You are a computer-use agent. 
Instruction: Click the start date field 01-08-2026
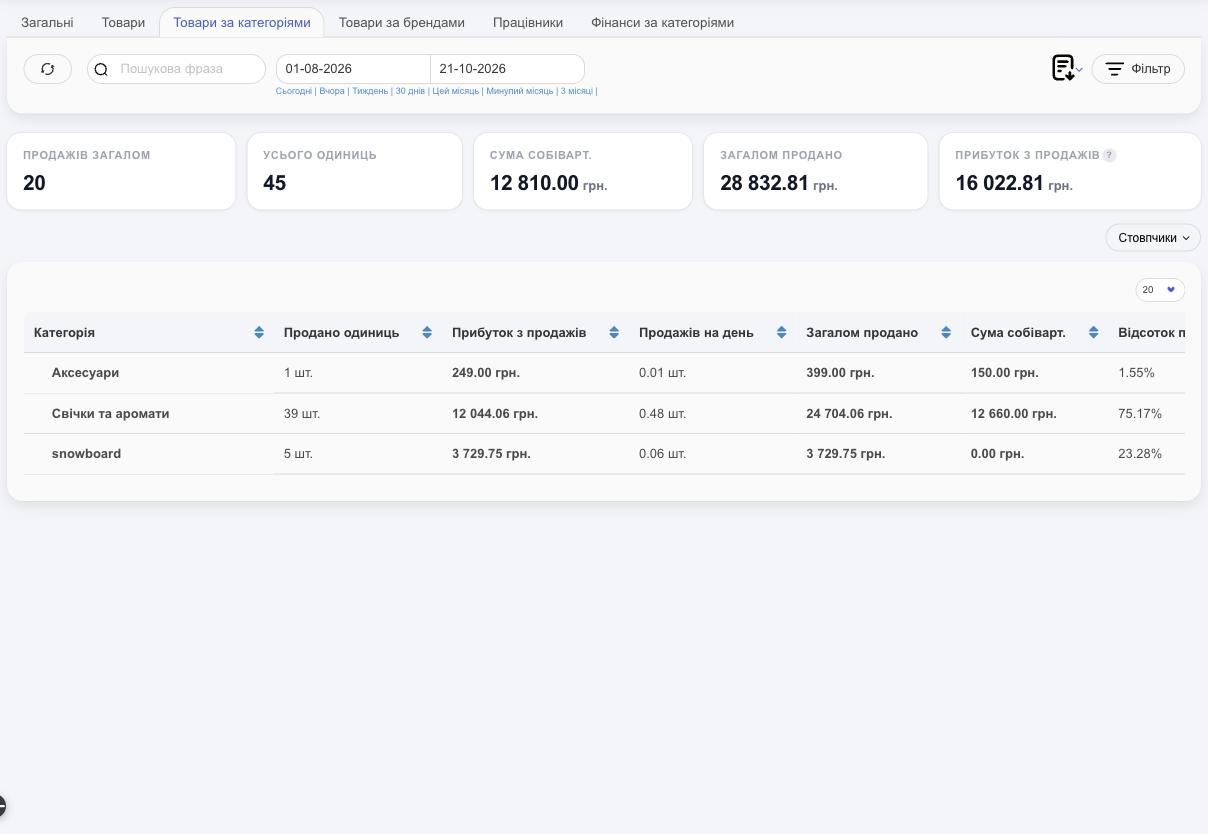[353, 69]
